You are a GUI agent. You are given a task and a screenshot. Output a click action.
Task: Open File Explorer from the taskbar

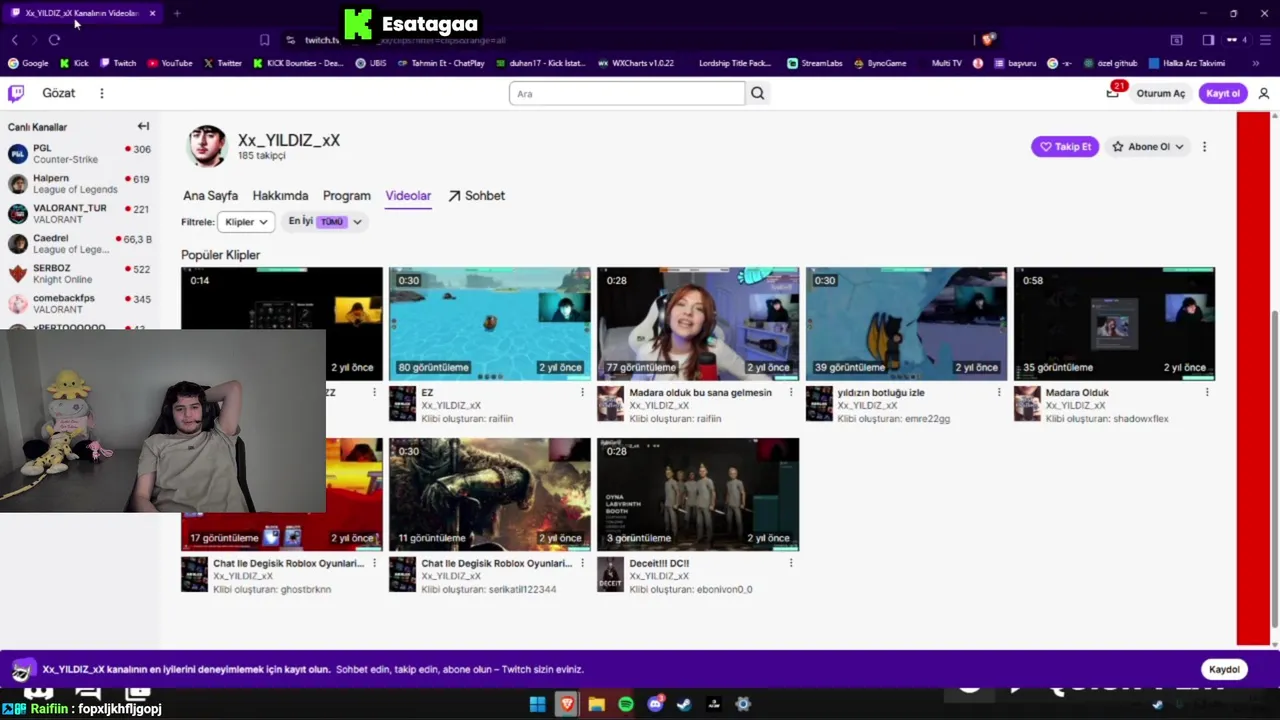click(597, 704)
